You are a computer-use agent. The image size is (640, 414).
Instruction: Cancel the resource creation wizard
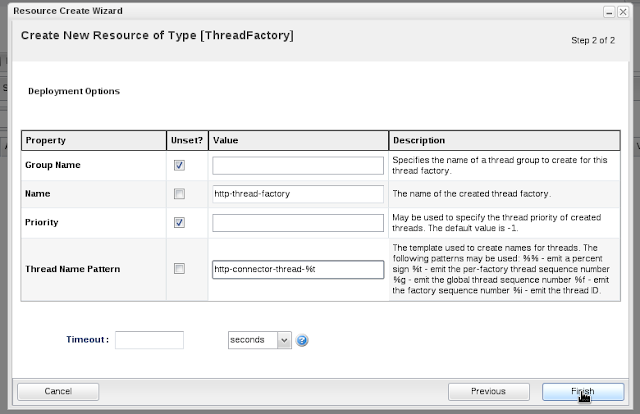tap(58, 392)
